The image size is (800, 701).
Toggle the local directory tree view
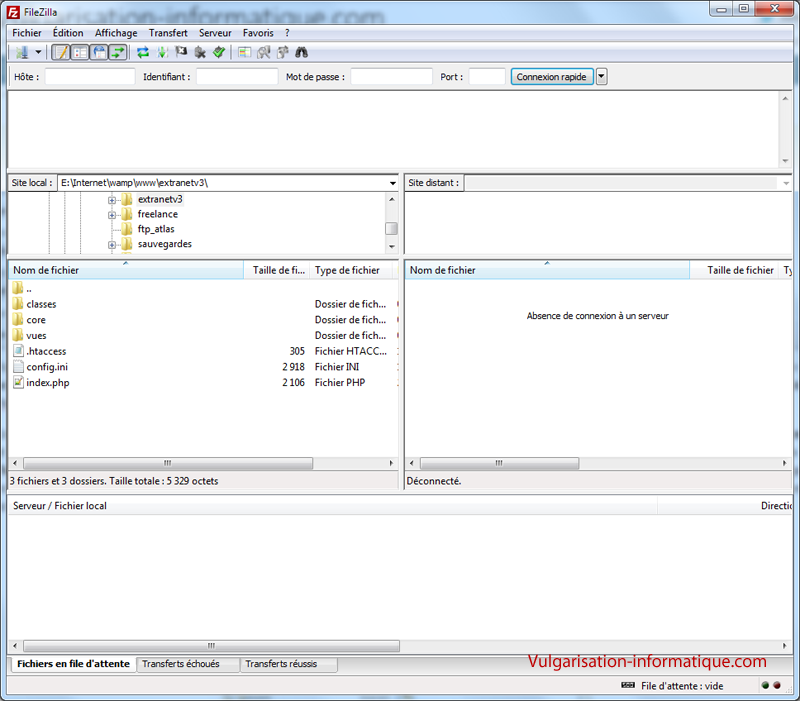coord(80,52)
